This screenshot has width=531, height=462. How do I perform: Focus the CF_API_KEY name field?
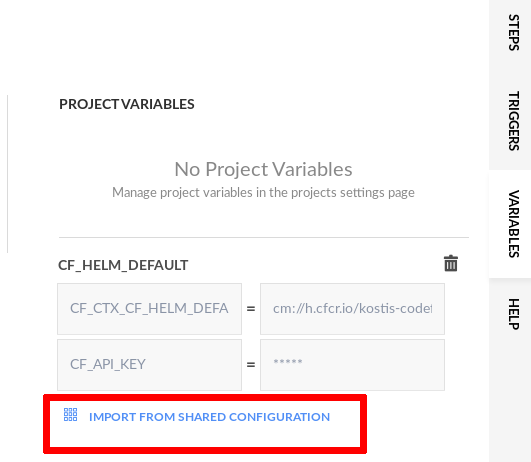pyautogui.click(x=149, y=365)
